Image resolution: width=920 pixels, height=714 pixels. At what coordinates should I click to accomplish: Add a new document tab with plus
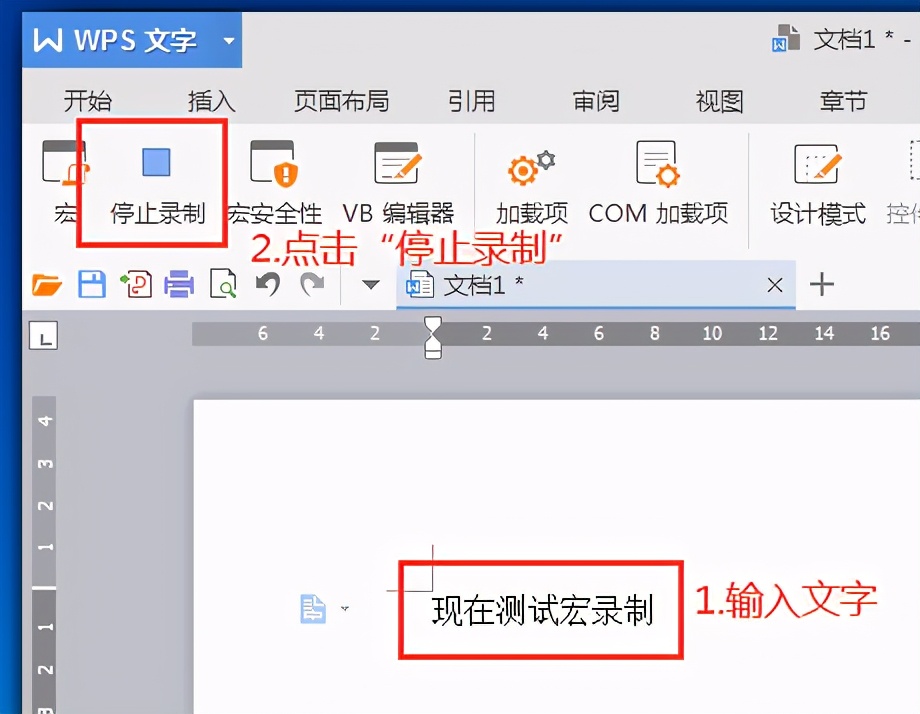tap(821, 285)
